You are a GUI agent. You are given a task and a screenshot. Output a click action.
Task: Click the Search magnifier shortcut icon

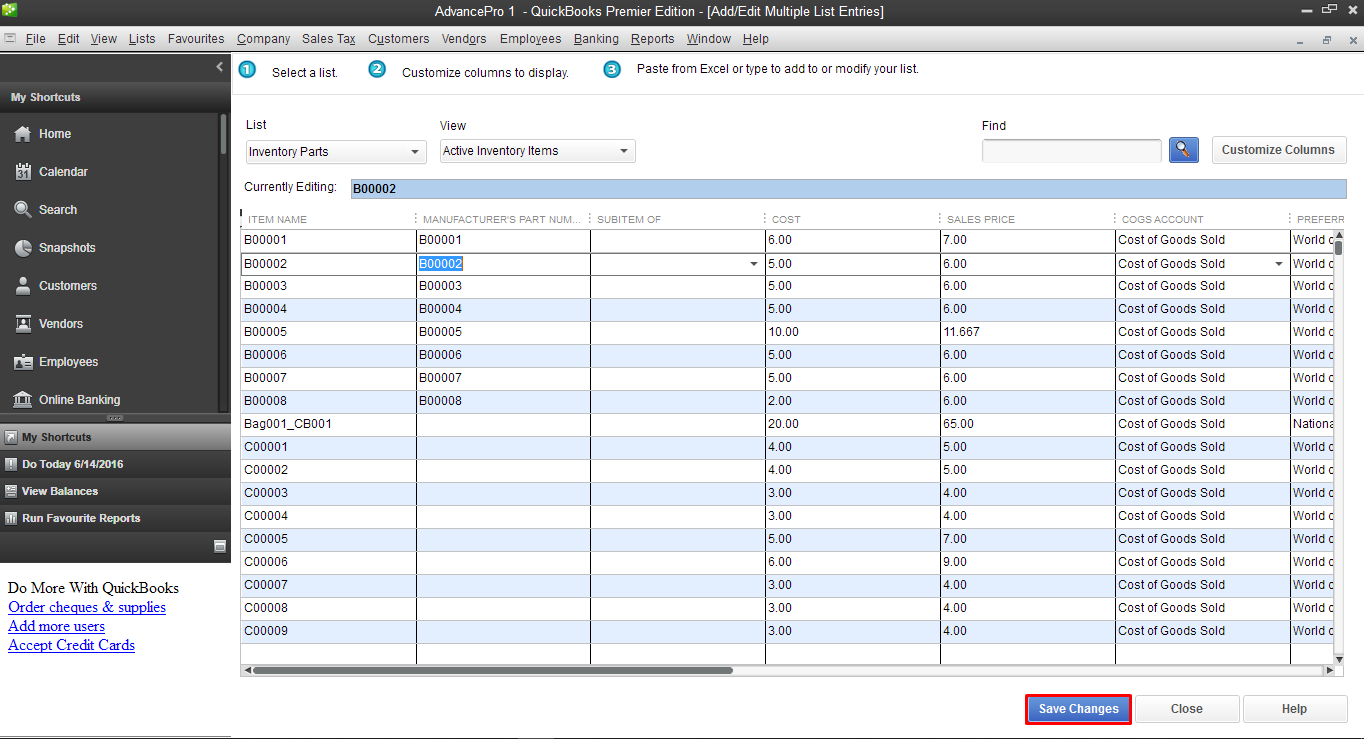click(x=23, y=210)
